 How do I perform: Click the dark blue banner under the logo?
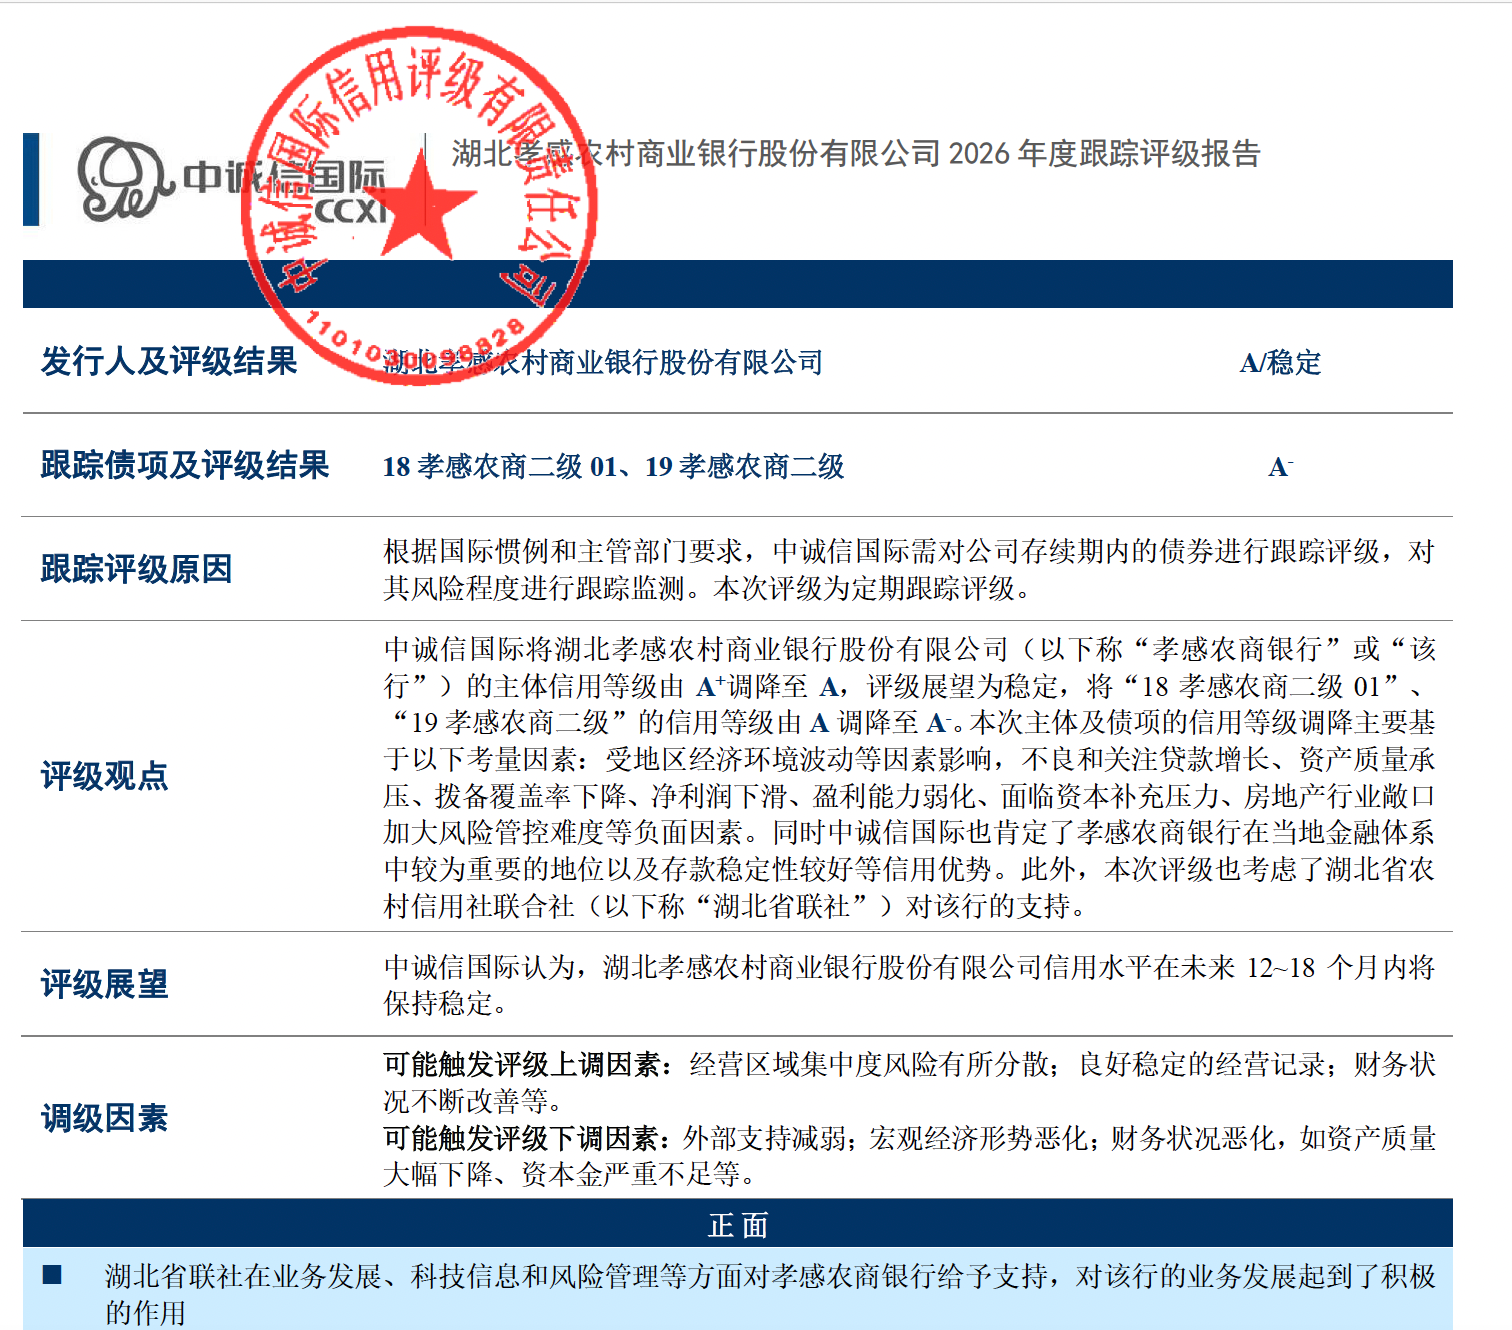point(738,284)
